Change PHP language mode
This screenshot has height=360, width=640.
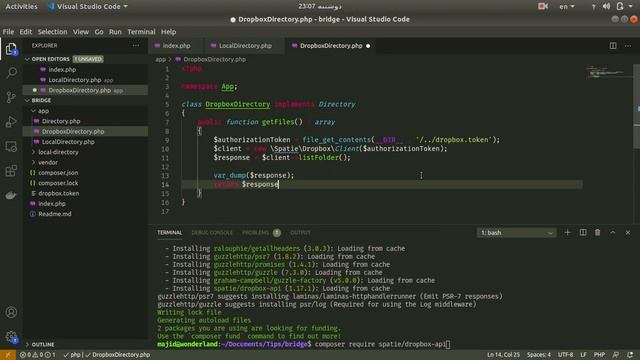tap(599, 355)
